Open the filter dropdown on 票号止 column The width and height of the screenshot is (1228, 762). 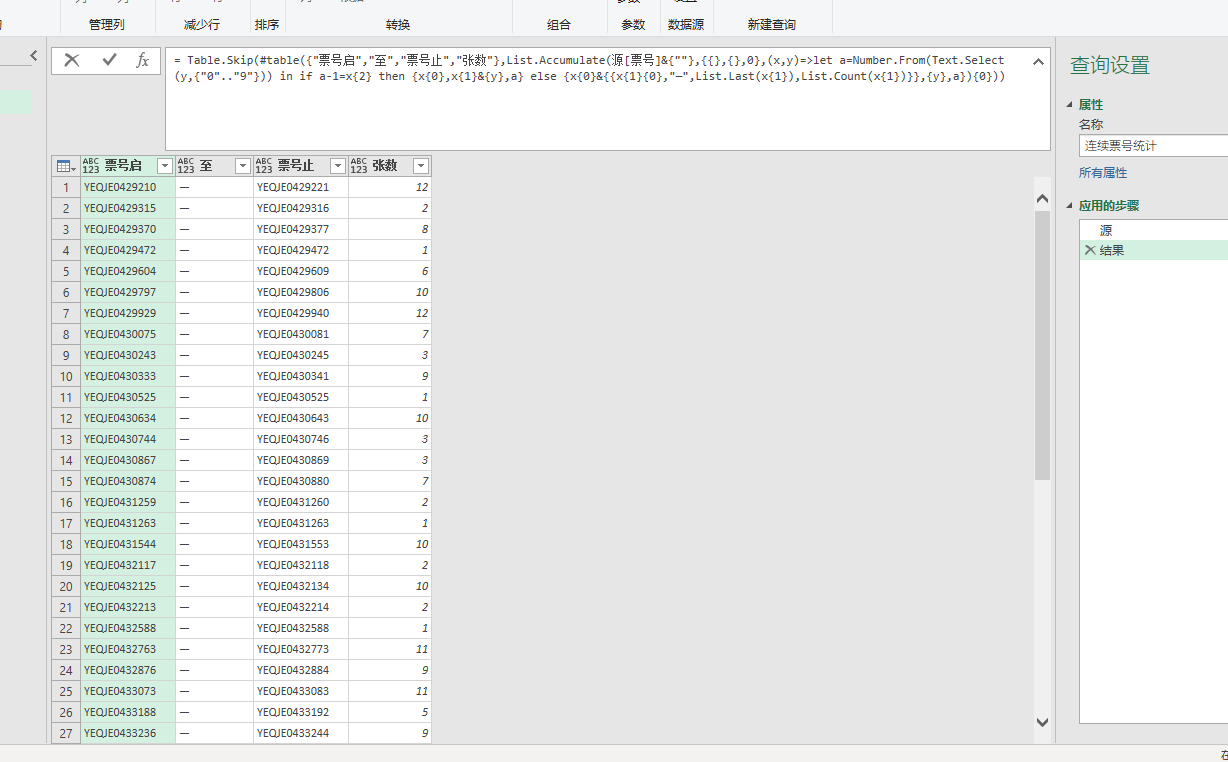[x=337, y=165]
